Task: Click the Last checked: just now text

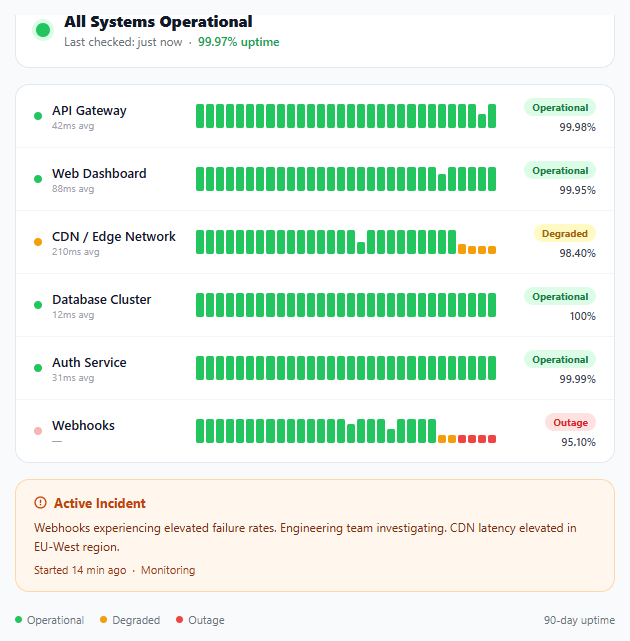Action: 123,42
